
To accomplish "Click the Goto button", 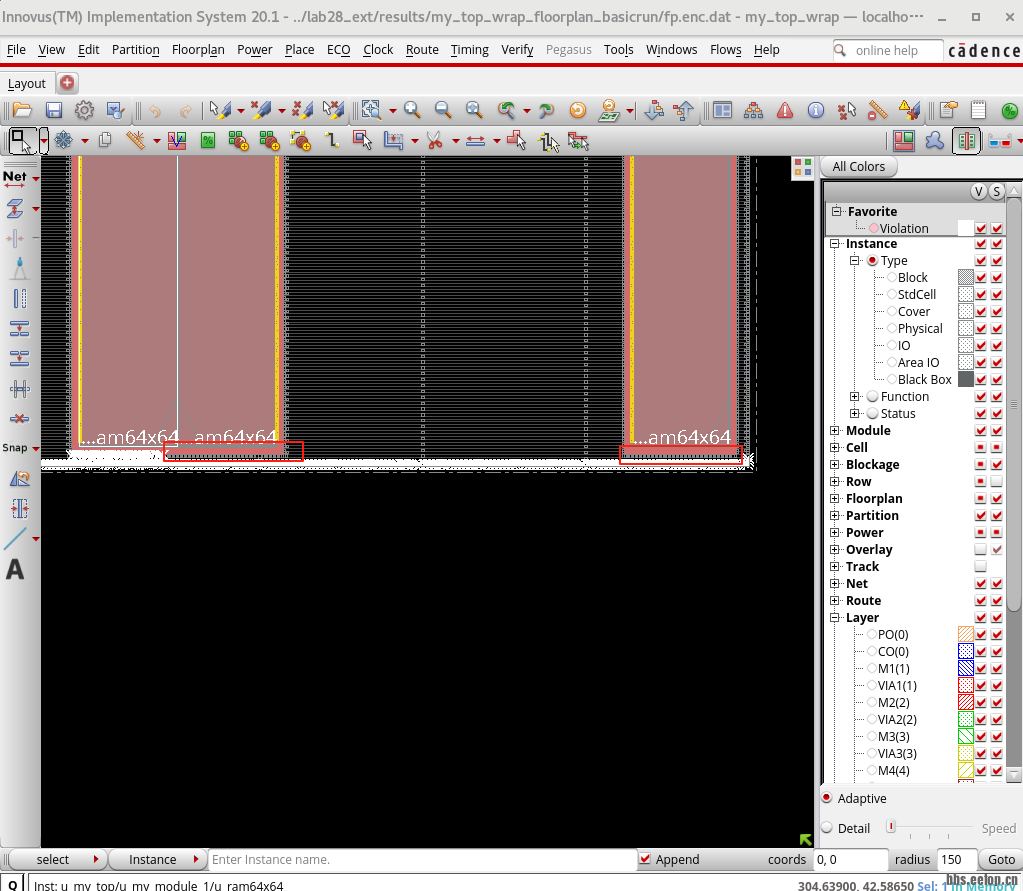I will [1001, 859].
